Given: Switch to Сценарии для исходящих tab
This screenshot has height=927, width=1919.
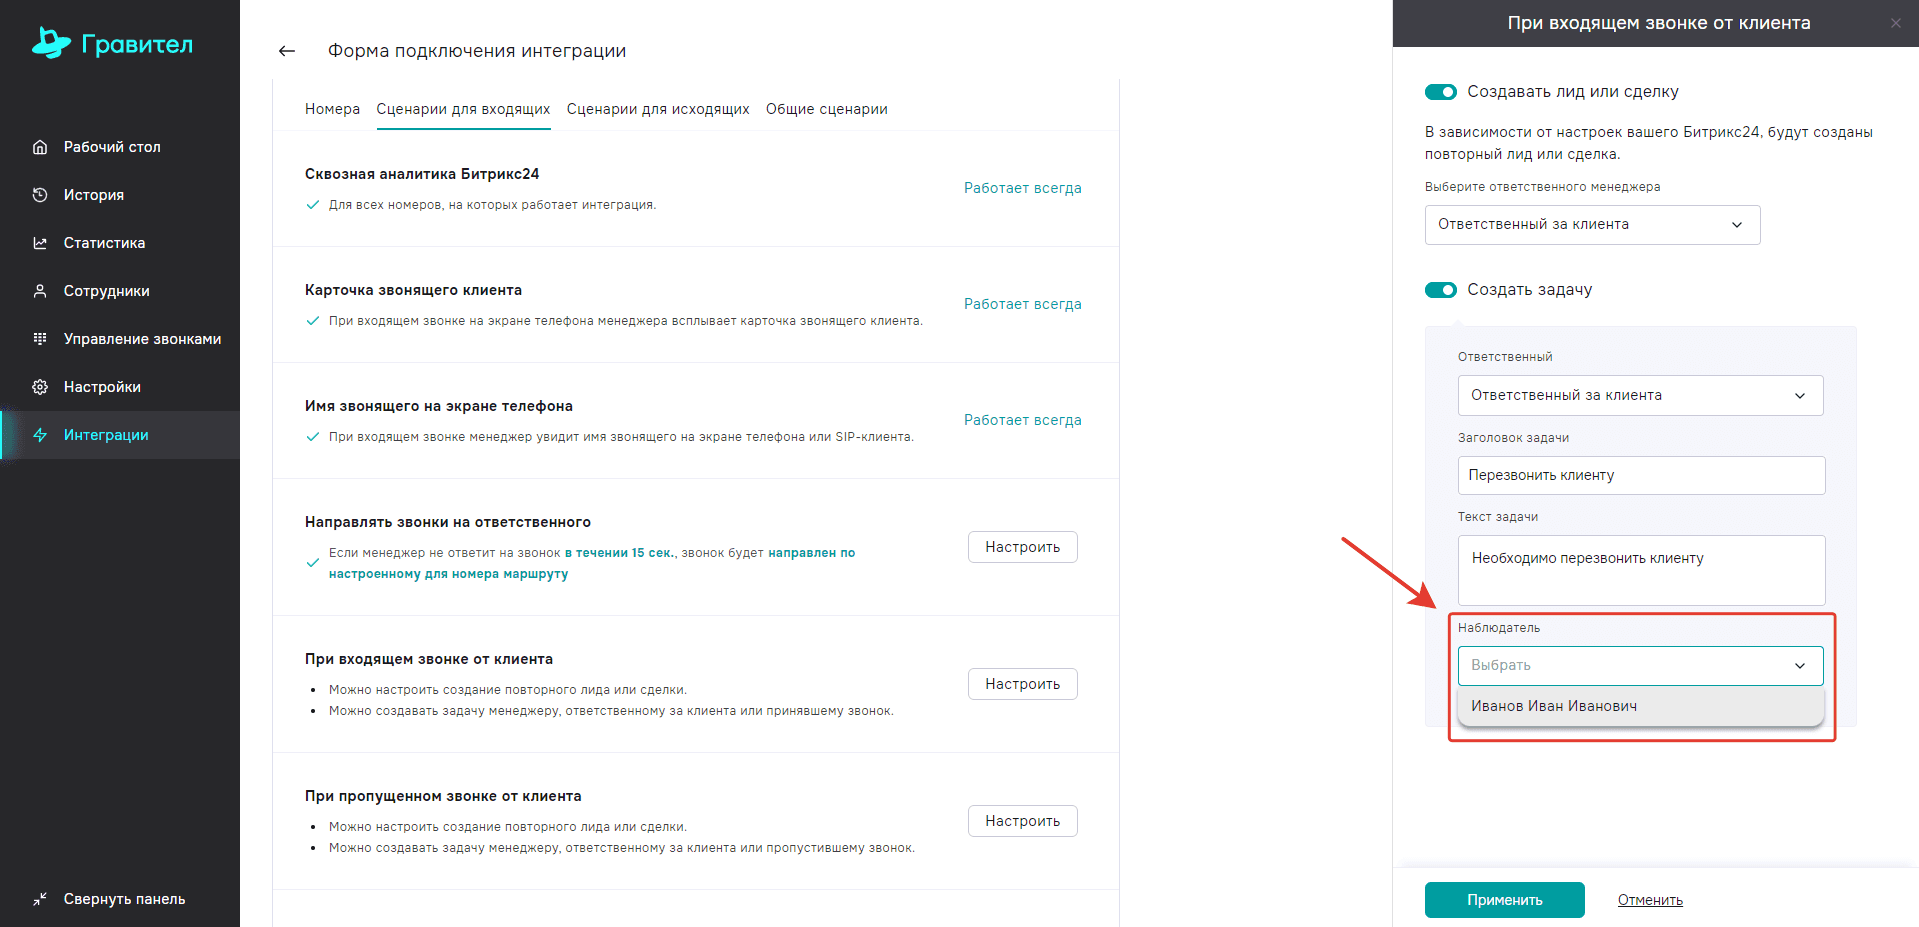Looking at the screenshot, I should pyautogui.click(x=658, y=109).
